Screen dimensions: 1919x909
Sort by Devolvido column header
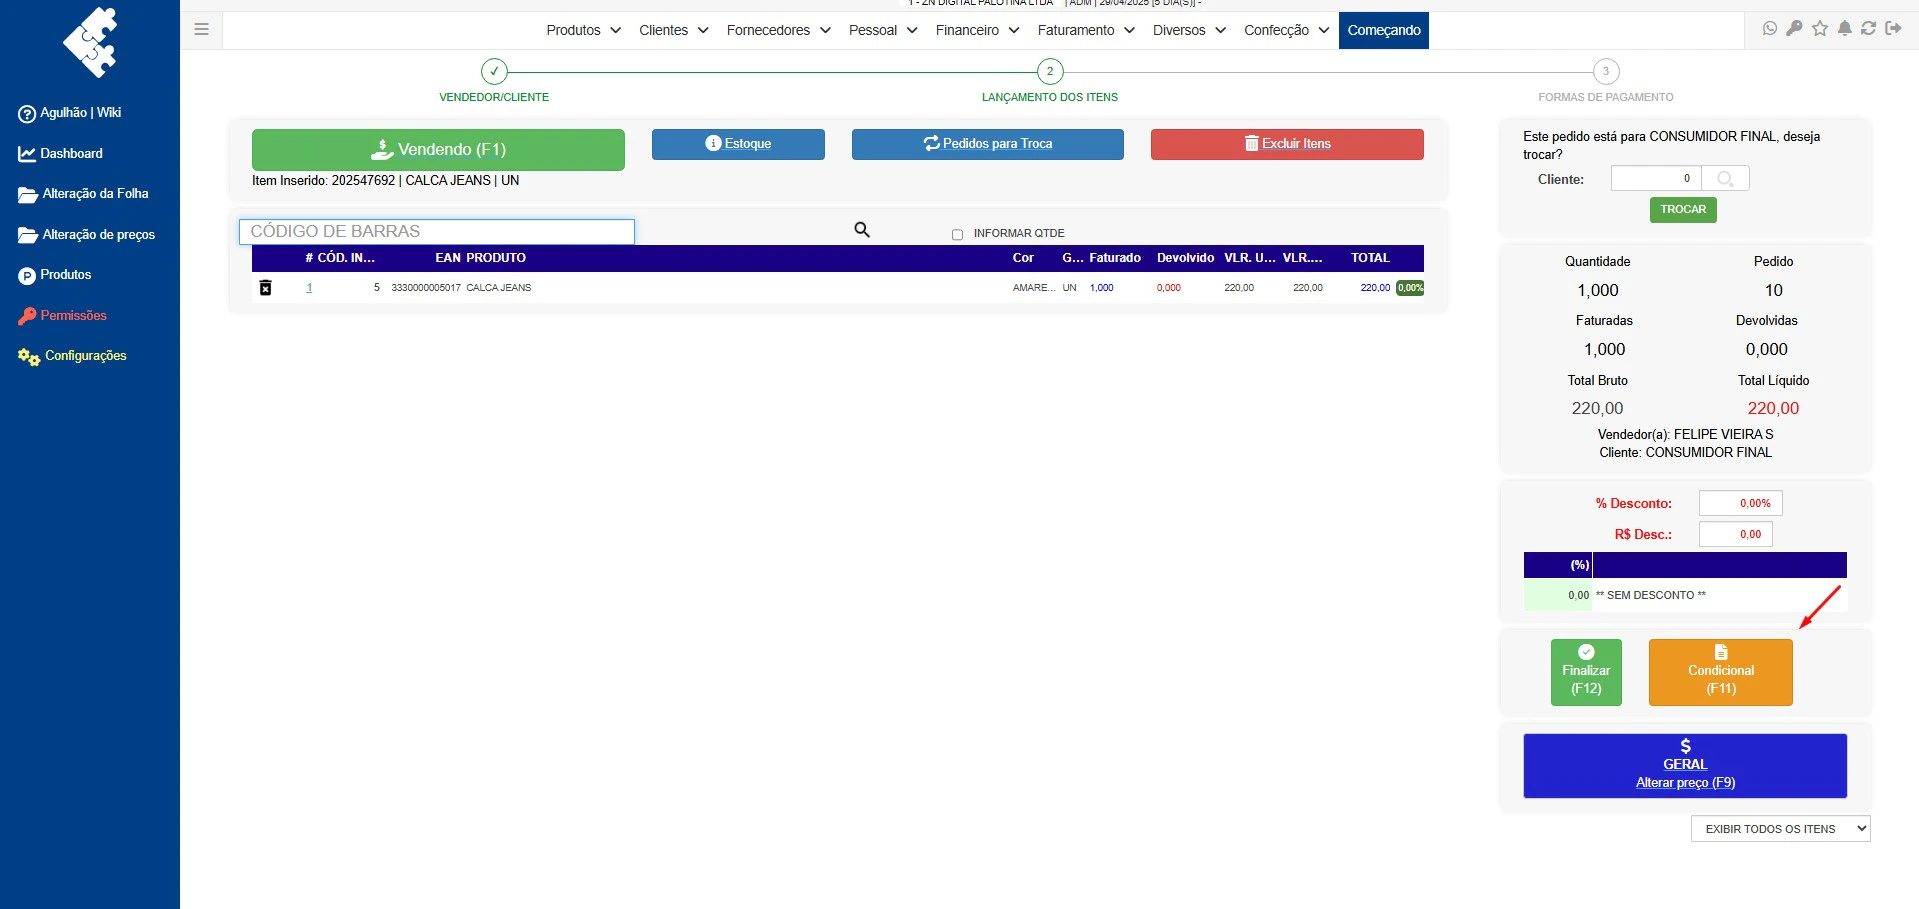click(x=1185, y=258)
